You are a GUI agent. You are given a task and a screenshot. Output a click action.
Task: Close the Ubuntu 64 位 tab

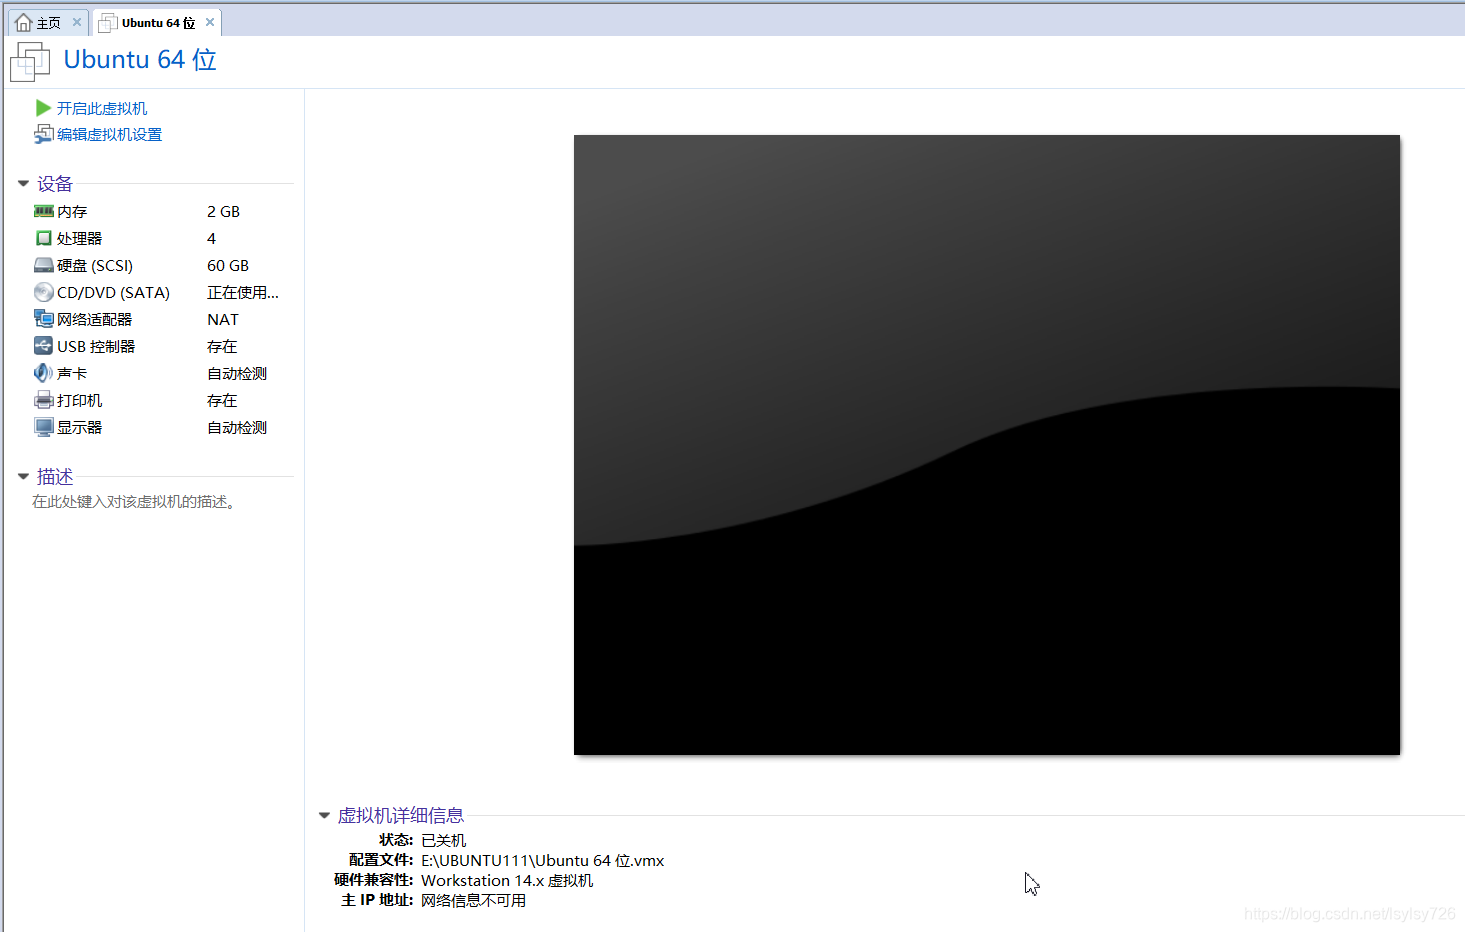[210, 22]
